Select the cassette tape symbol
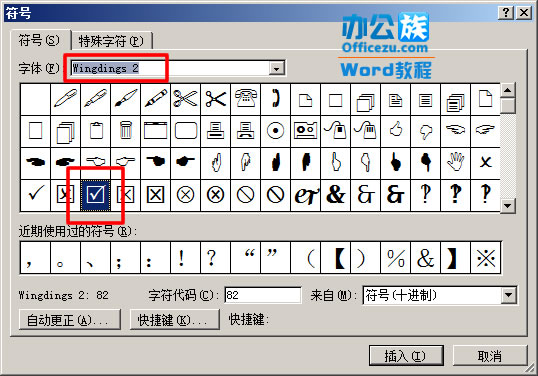This screenshot has width=538, height=376. (x=305, y=131)
